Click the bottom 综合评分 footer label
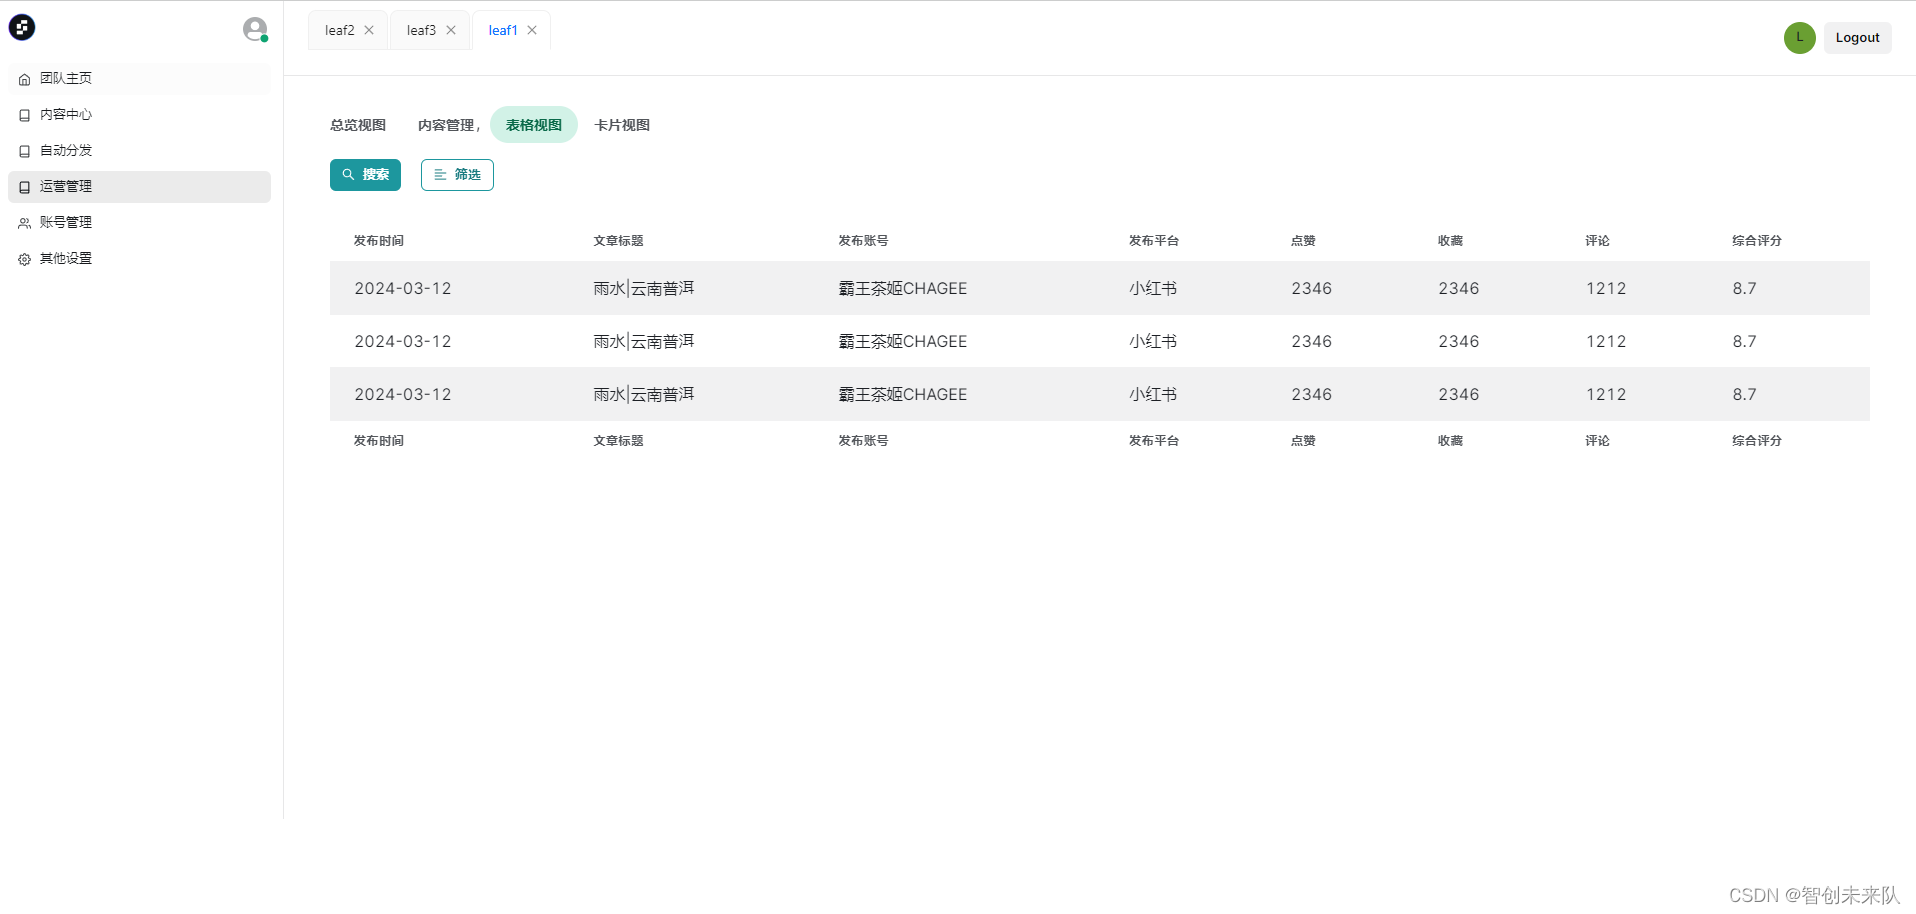The width and height of the screenshot is (1916, 914). pos(1757,441)
